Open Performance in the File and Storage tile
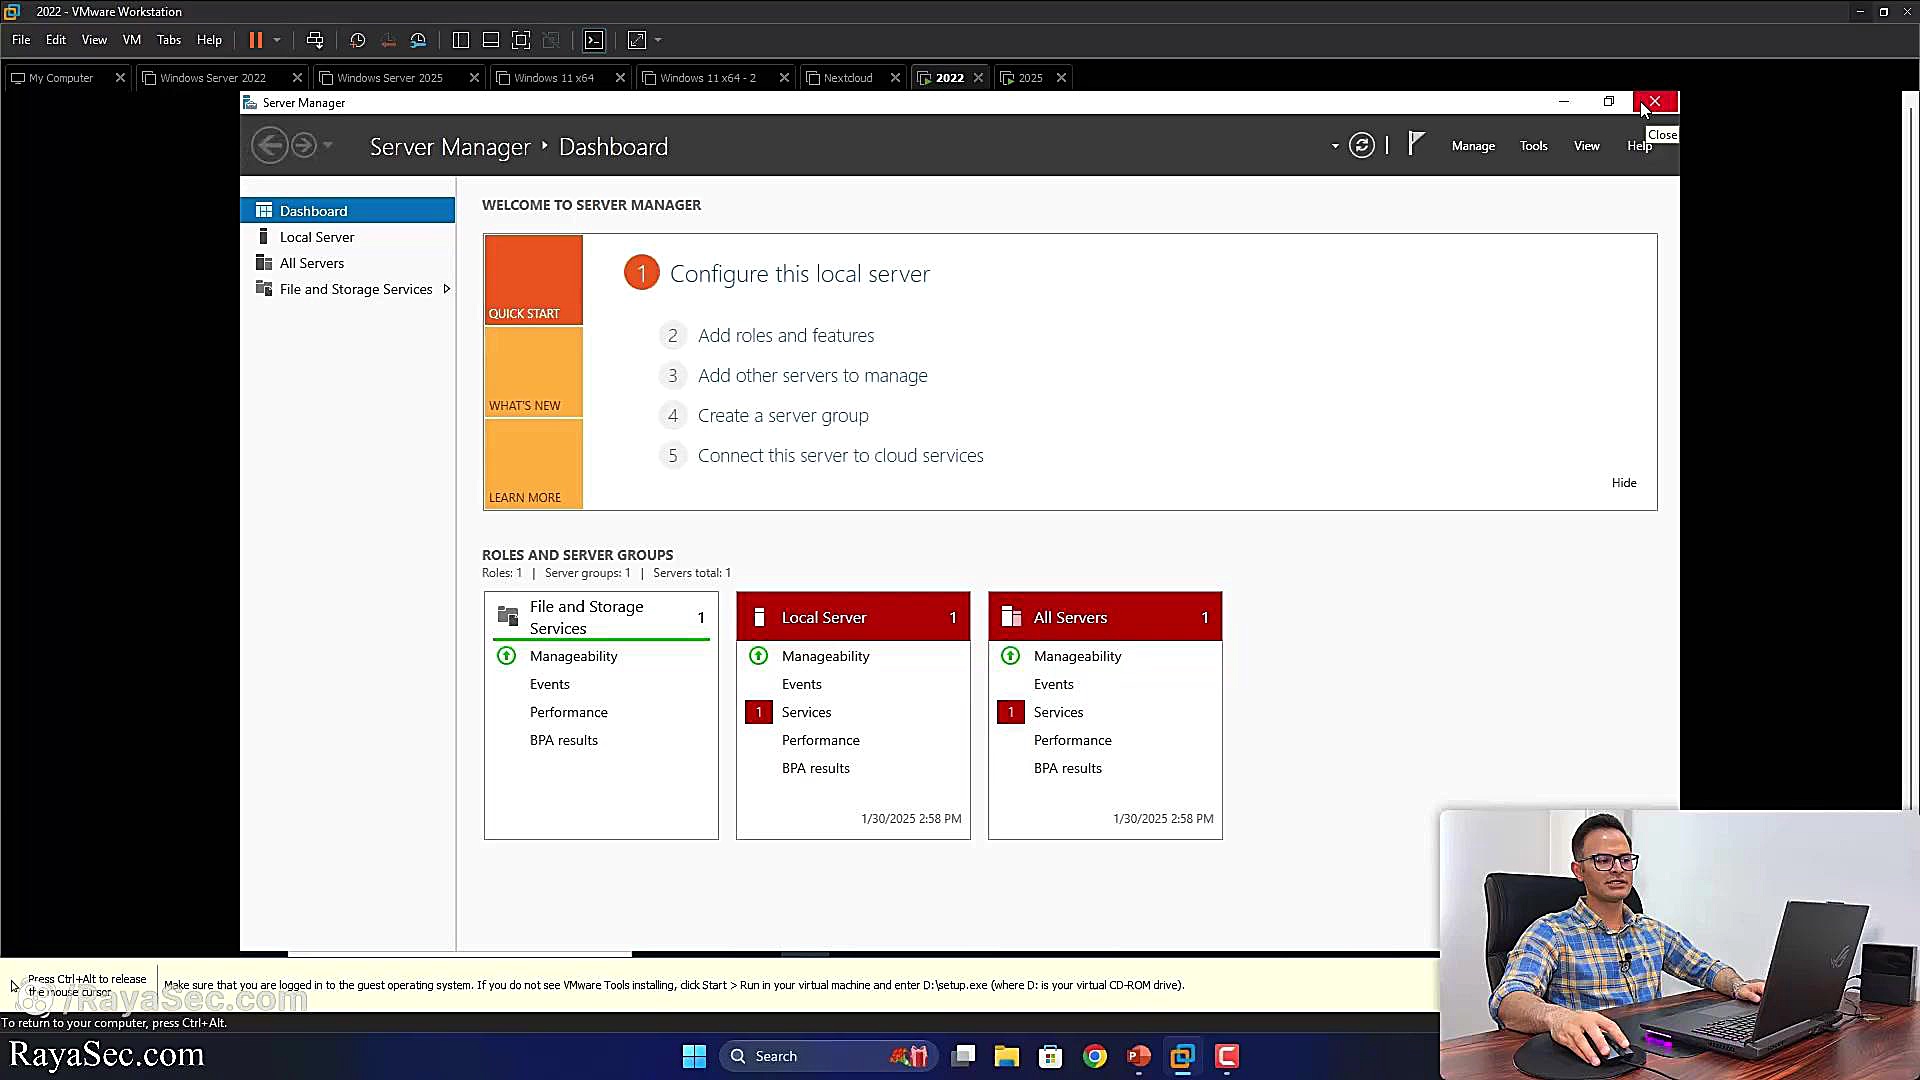The width and height of the screenshot is (1920, 1080). tap(569, 713)
